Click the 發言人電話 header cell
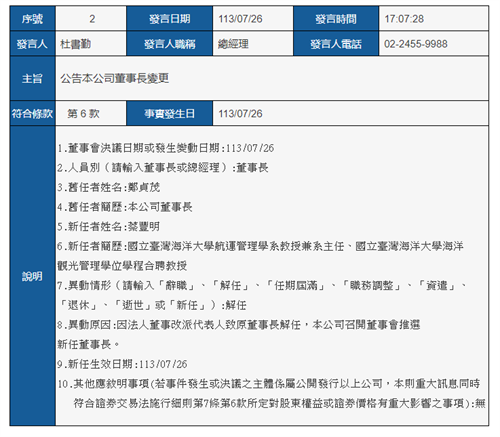The image size is (500, 437). [x=336, y=44]
